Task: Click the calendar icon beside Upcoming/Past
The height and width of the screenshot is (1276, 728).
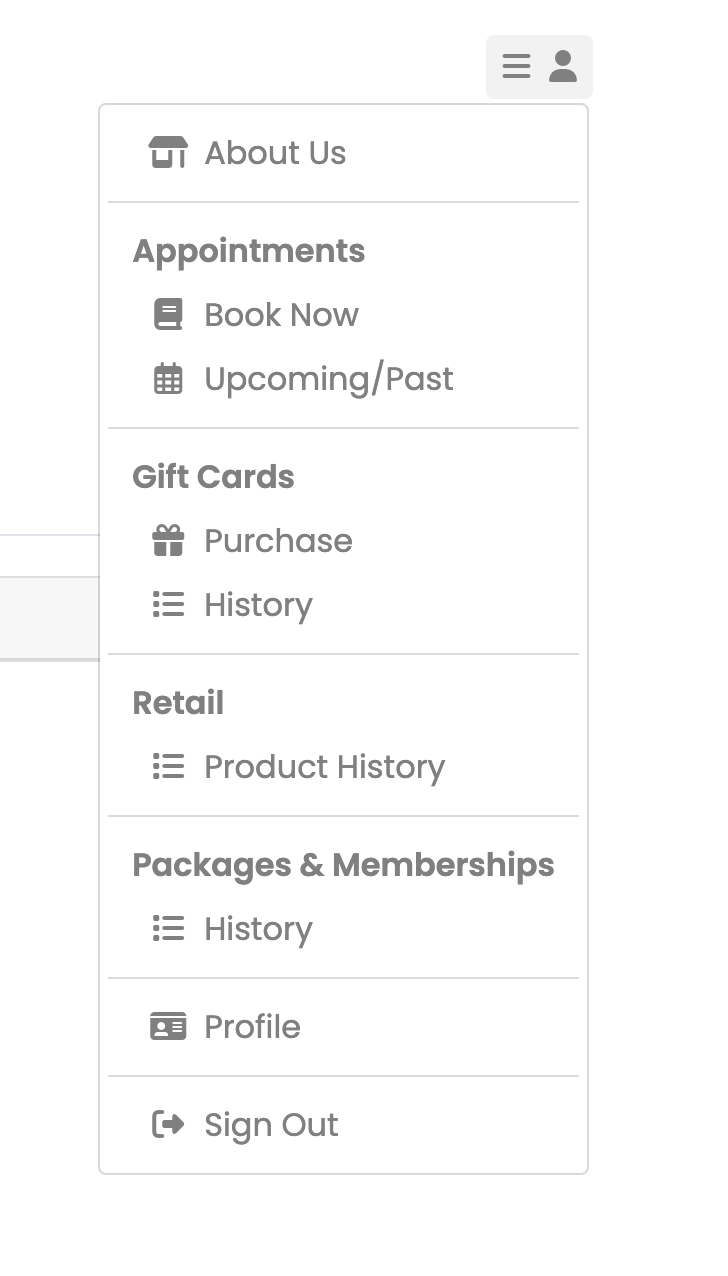Action: click(168, 379)
